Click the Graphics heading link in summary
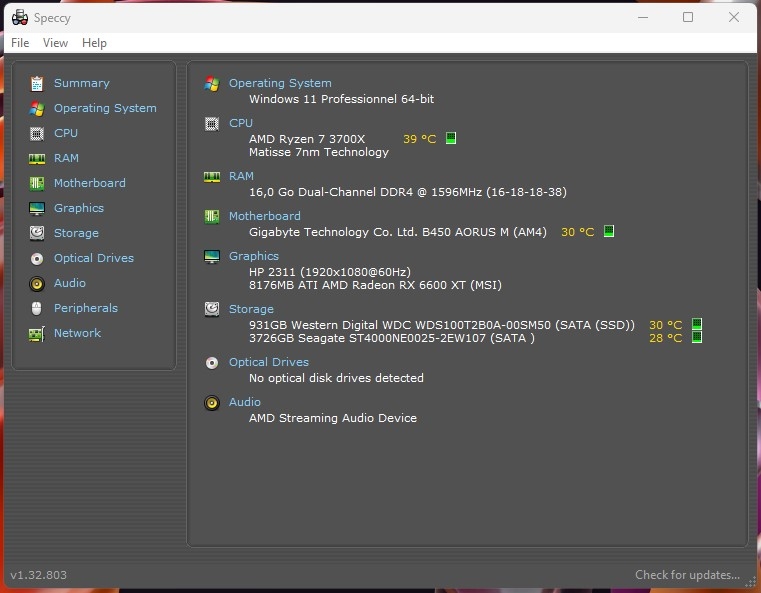This screenshot has width=761, height=593. [x=254, y=256]
